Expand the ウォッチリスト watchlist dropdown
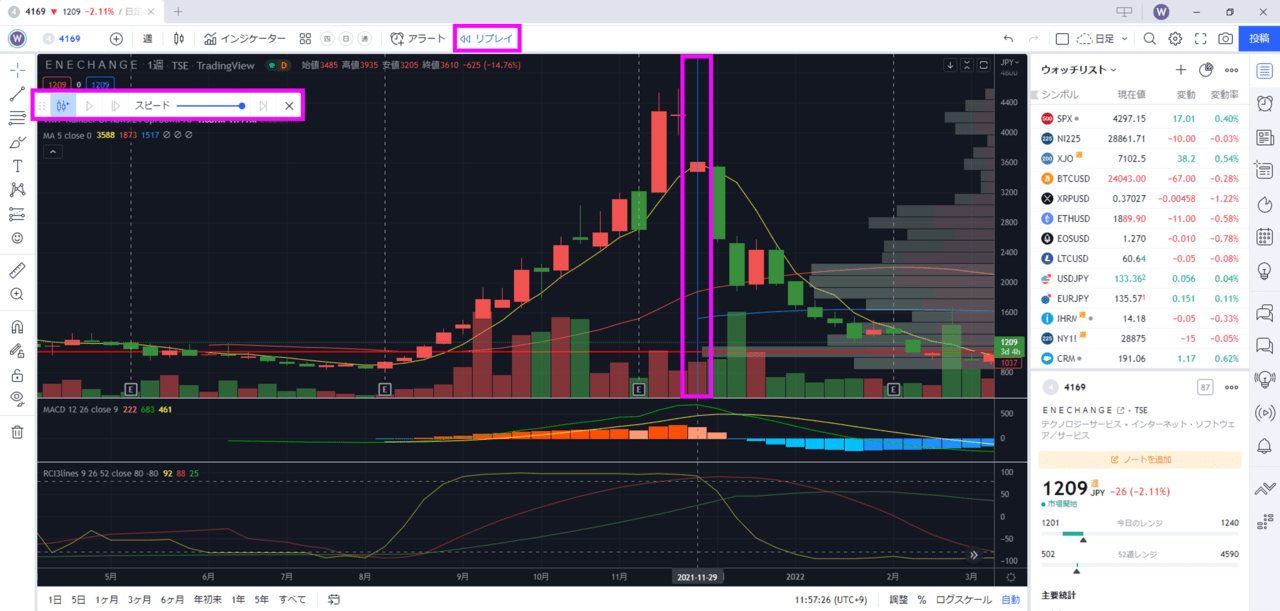Viewport: 1280px width, 611px height. click(1079, 70)
